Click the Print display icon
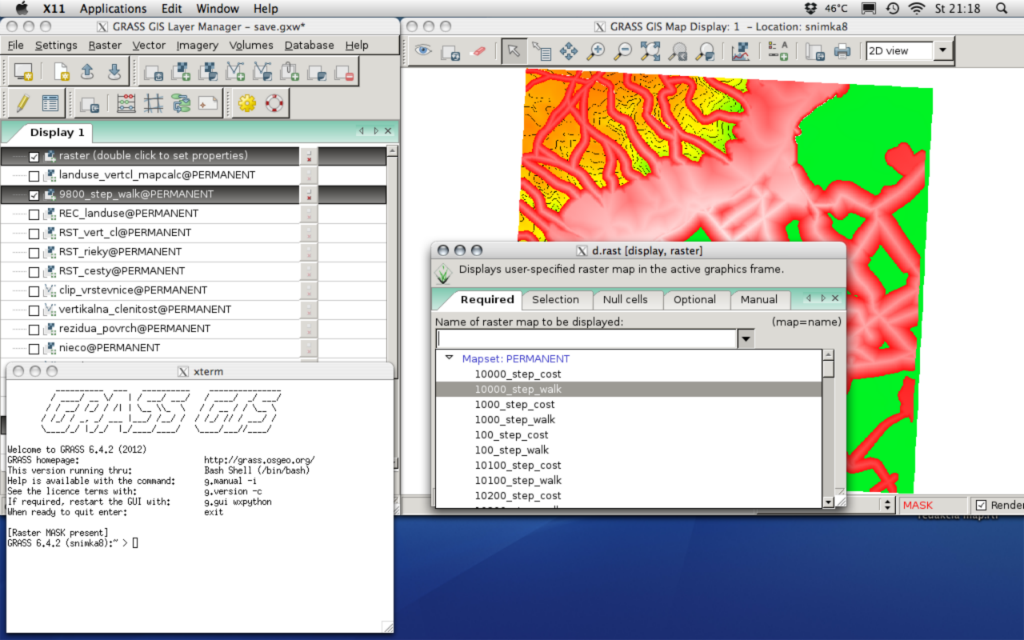The height and width of the screenshot is (640, 1024). 842,51
